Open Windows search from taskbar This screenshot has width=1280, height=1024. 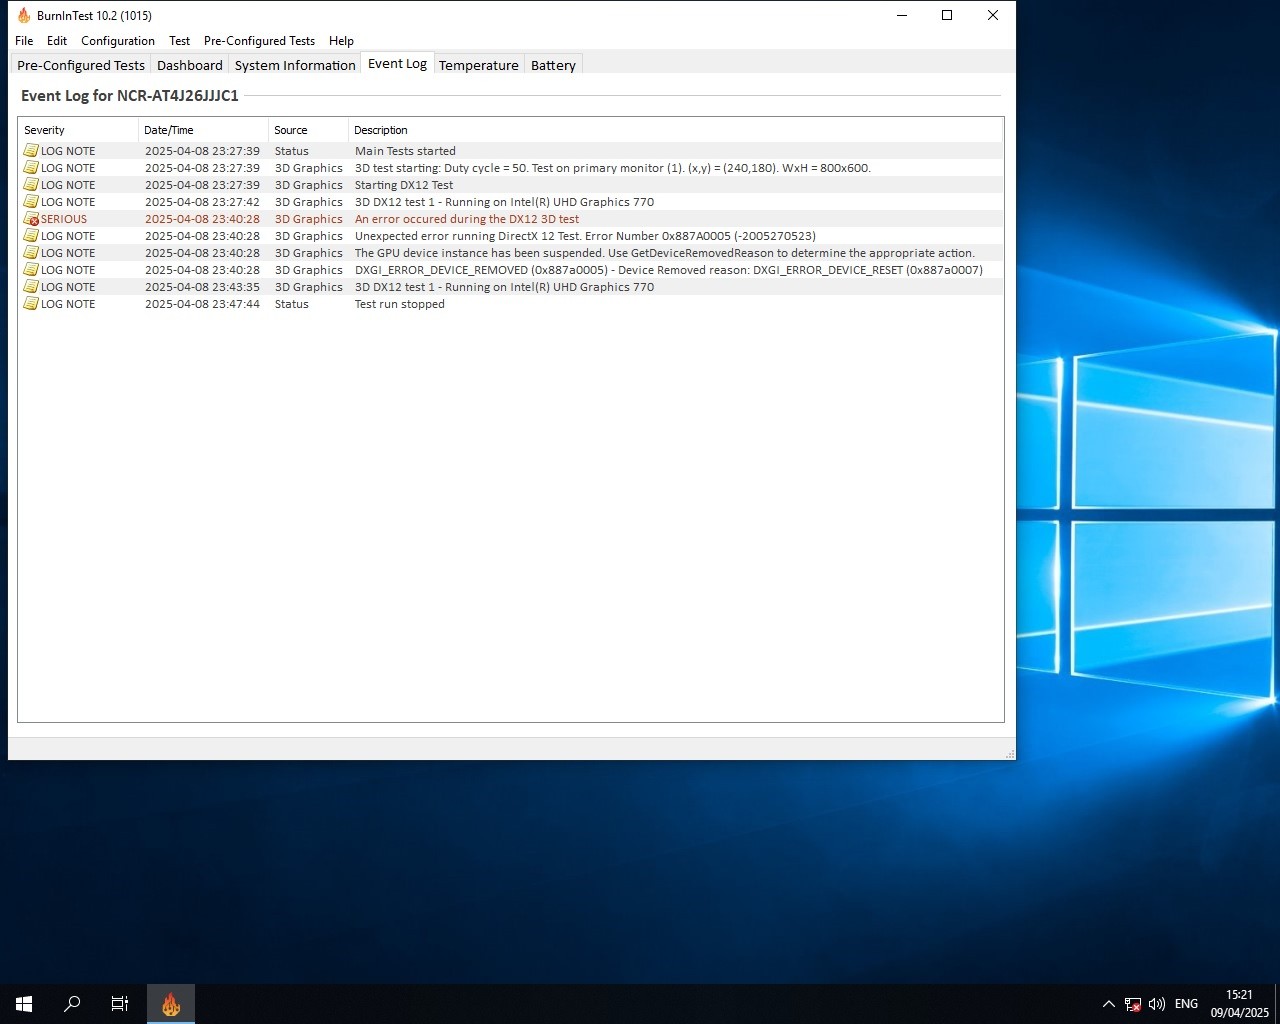pyautogui.click(x=72, y=1004)
